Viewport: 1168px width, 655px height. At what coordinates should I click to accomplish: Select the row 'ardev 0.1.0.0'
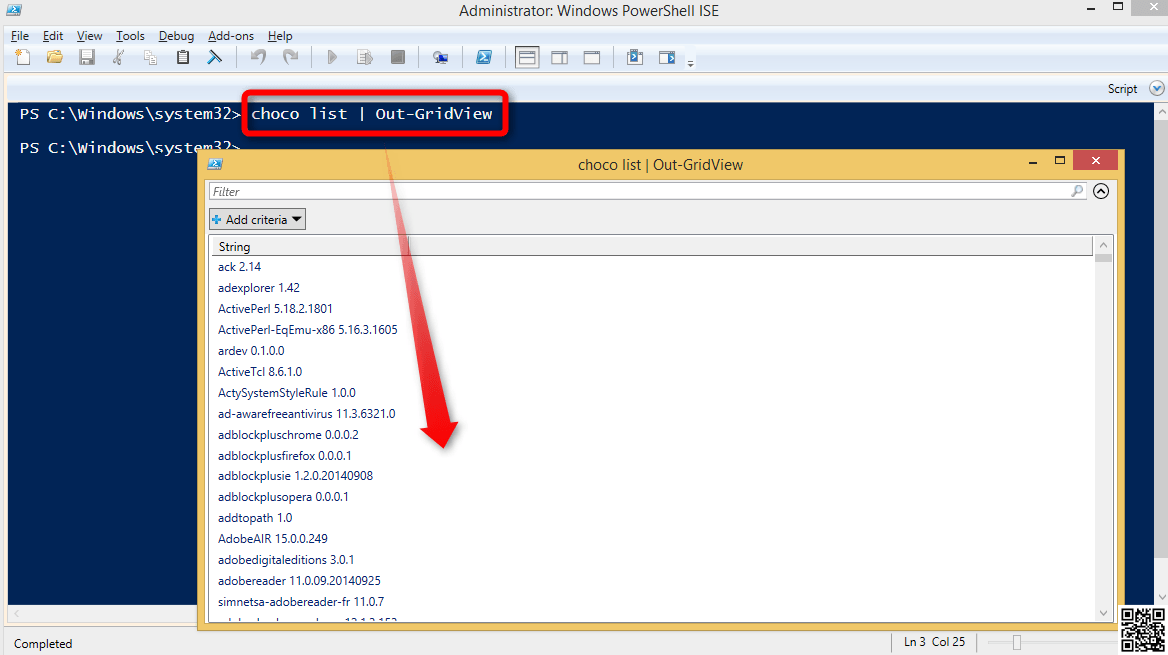(652, 350)
